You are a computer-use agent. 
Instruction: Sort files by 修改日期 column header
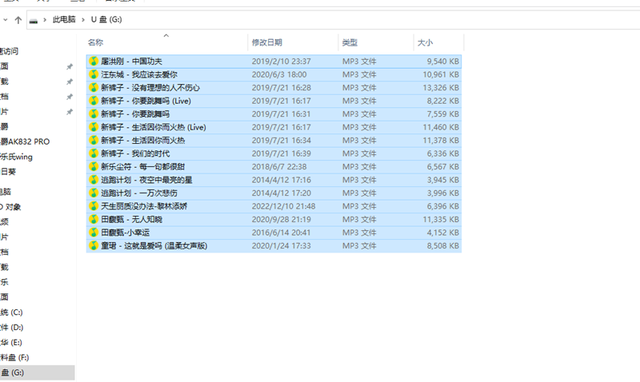pos(267,42)
